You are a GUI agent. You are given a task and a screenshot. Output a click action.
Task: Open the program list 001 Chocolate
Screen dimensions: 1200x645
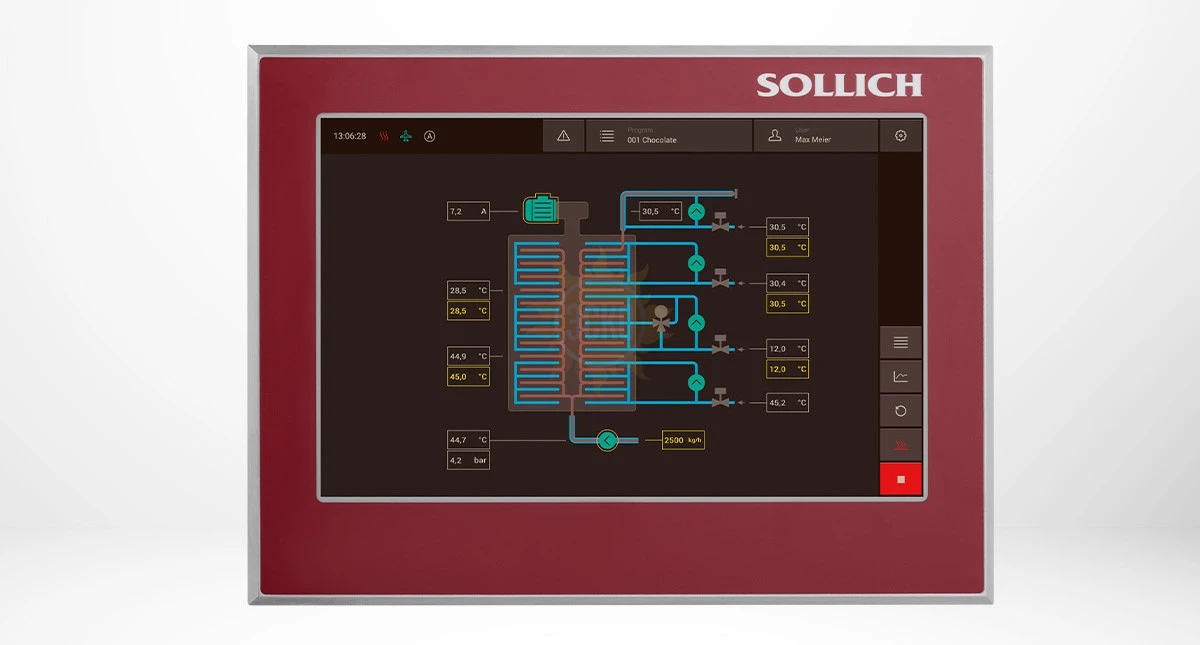coord(669,136)
